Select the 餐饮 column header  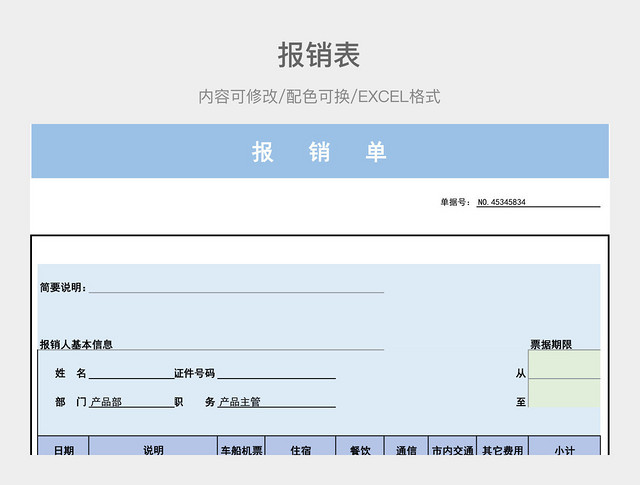click(360, 446)
